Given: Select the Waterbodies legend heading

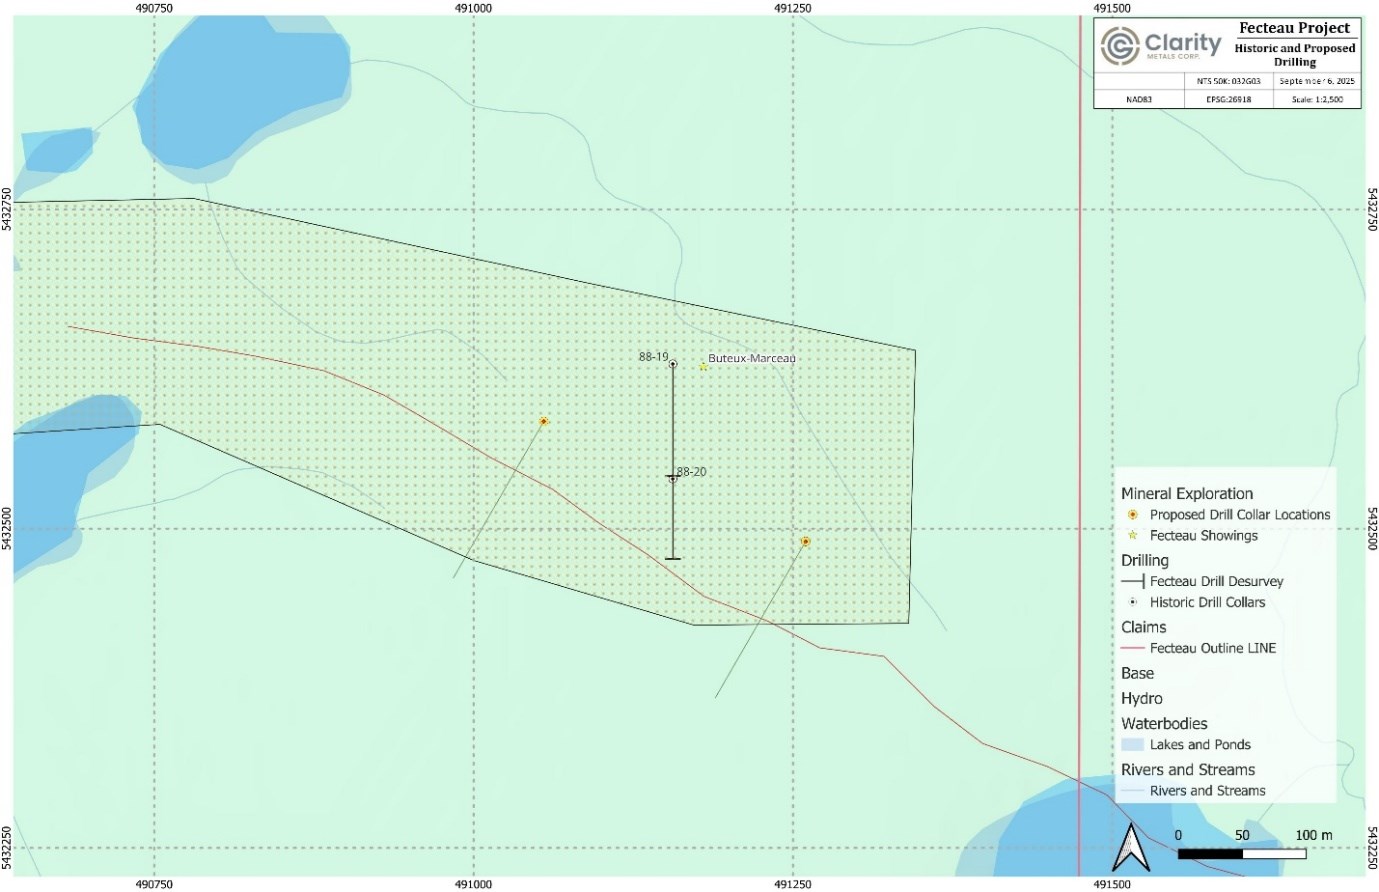Looking at the screenshot, I should [1164, 723].
